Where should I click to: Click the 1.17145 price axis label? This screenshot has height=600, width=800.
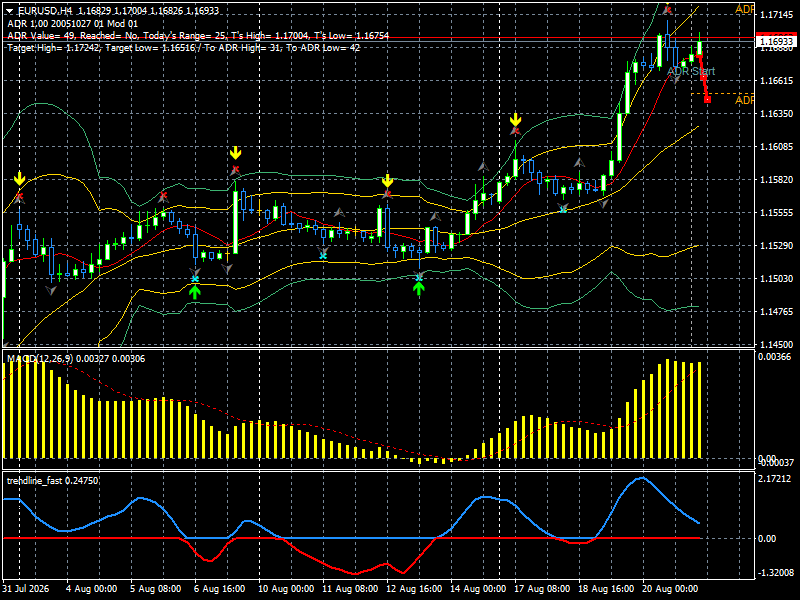[777, 15]
